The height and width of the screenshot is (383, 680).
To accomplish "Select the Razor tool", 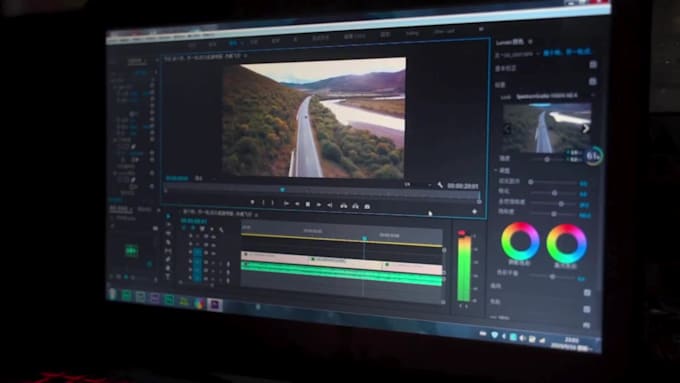I will (168, 242).
